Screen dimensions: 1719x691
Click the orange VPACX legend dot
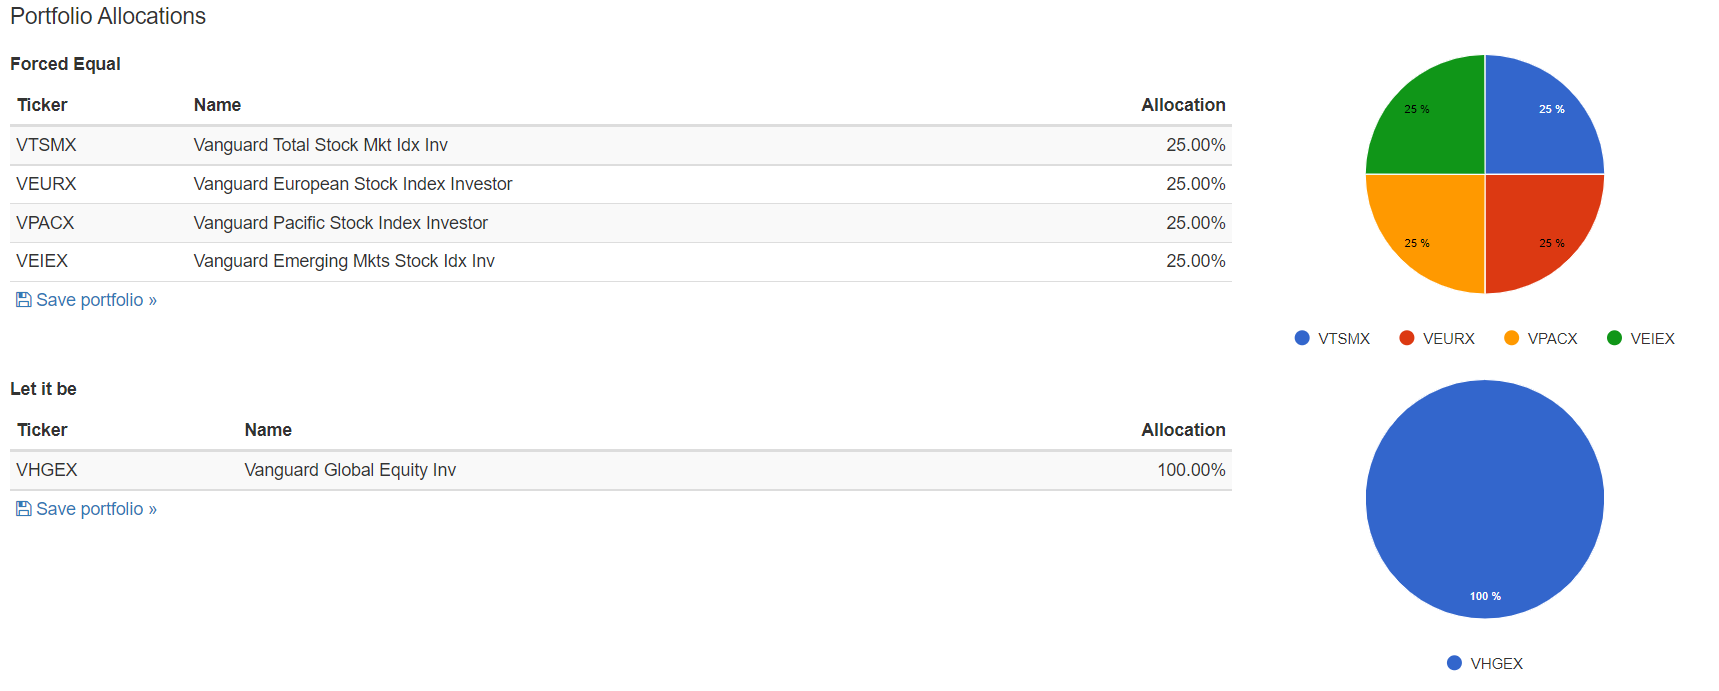pos(1511,338)
